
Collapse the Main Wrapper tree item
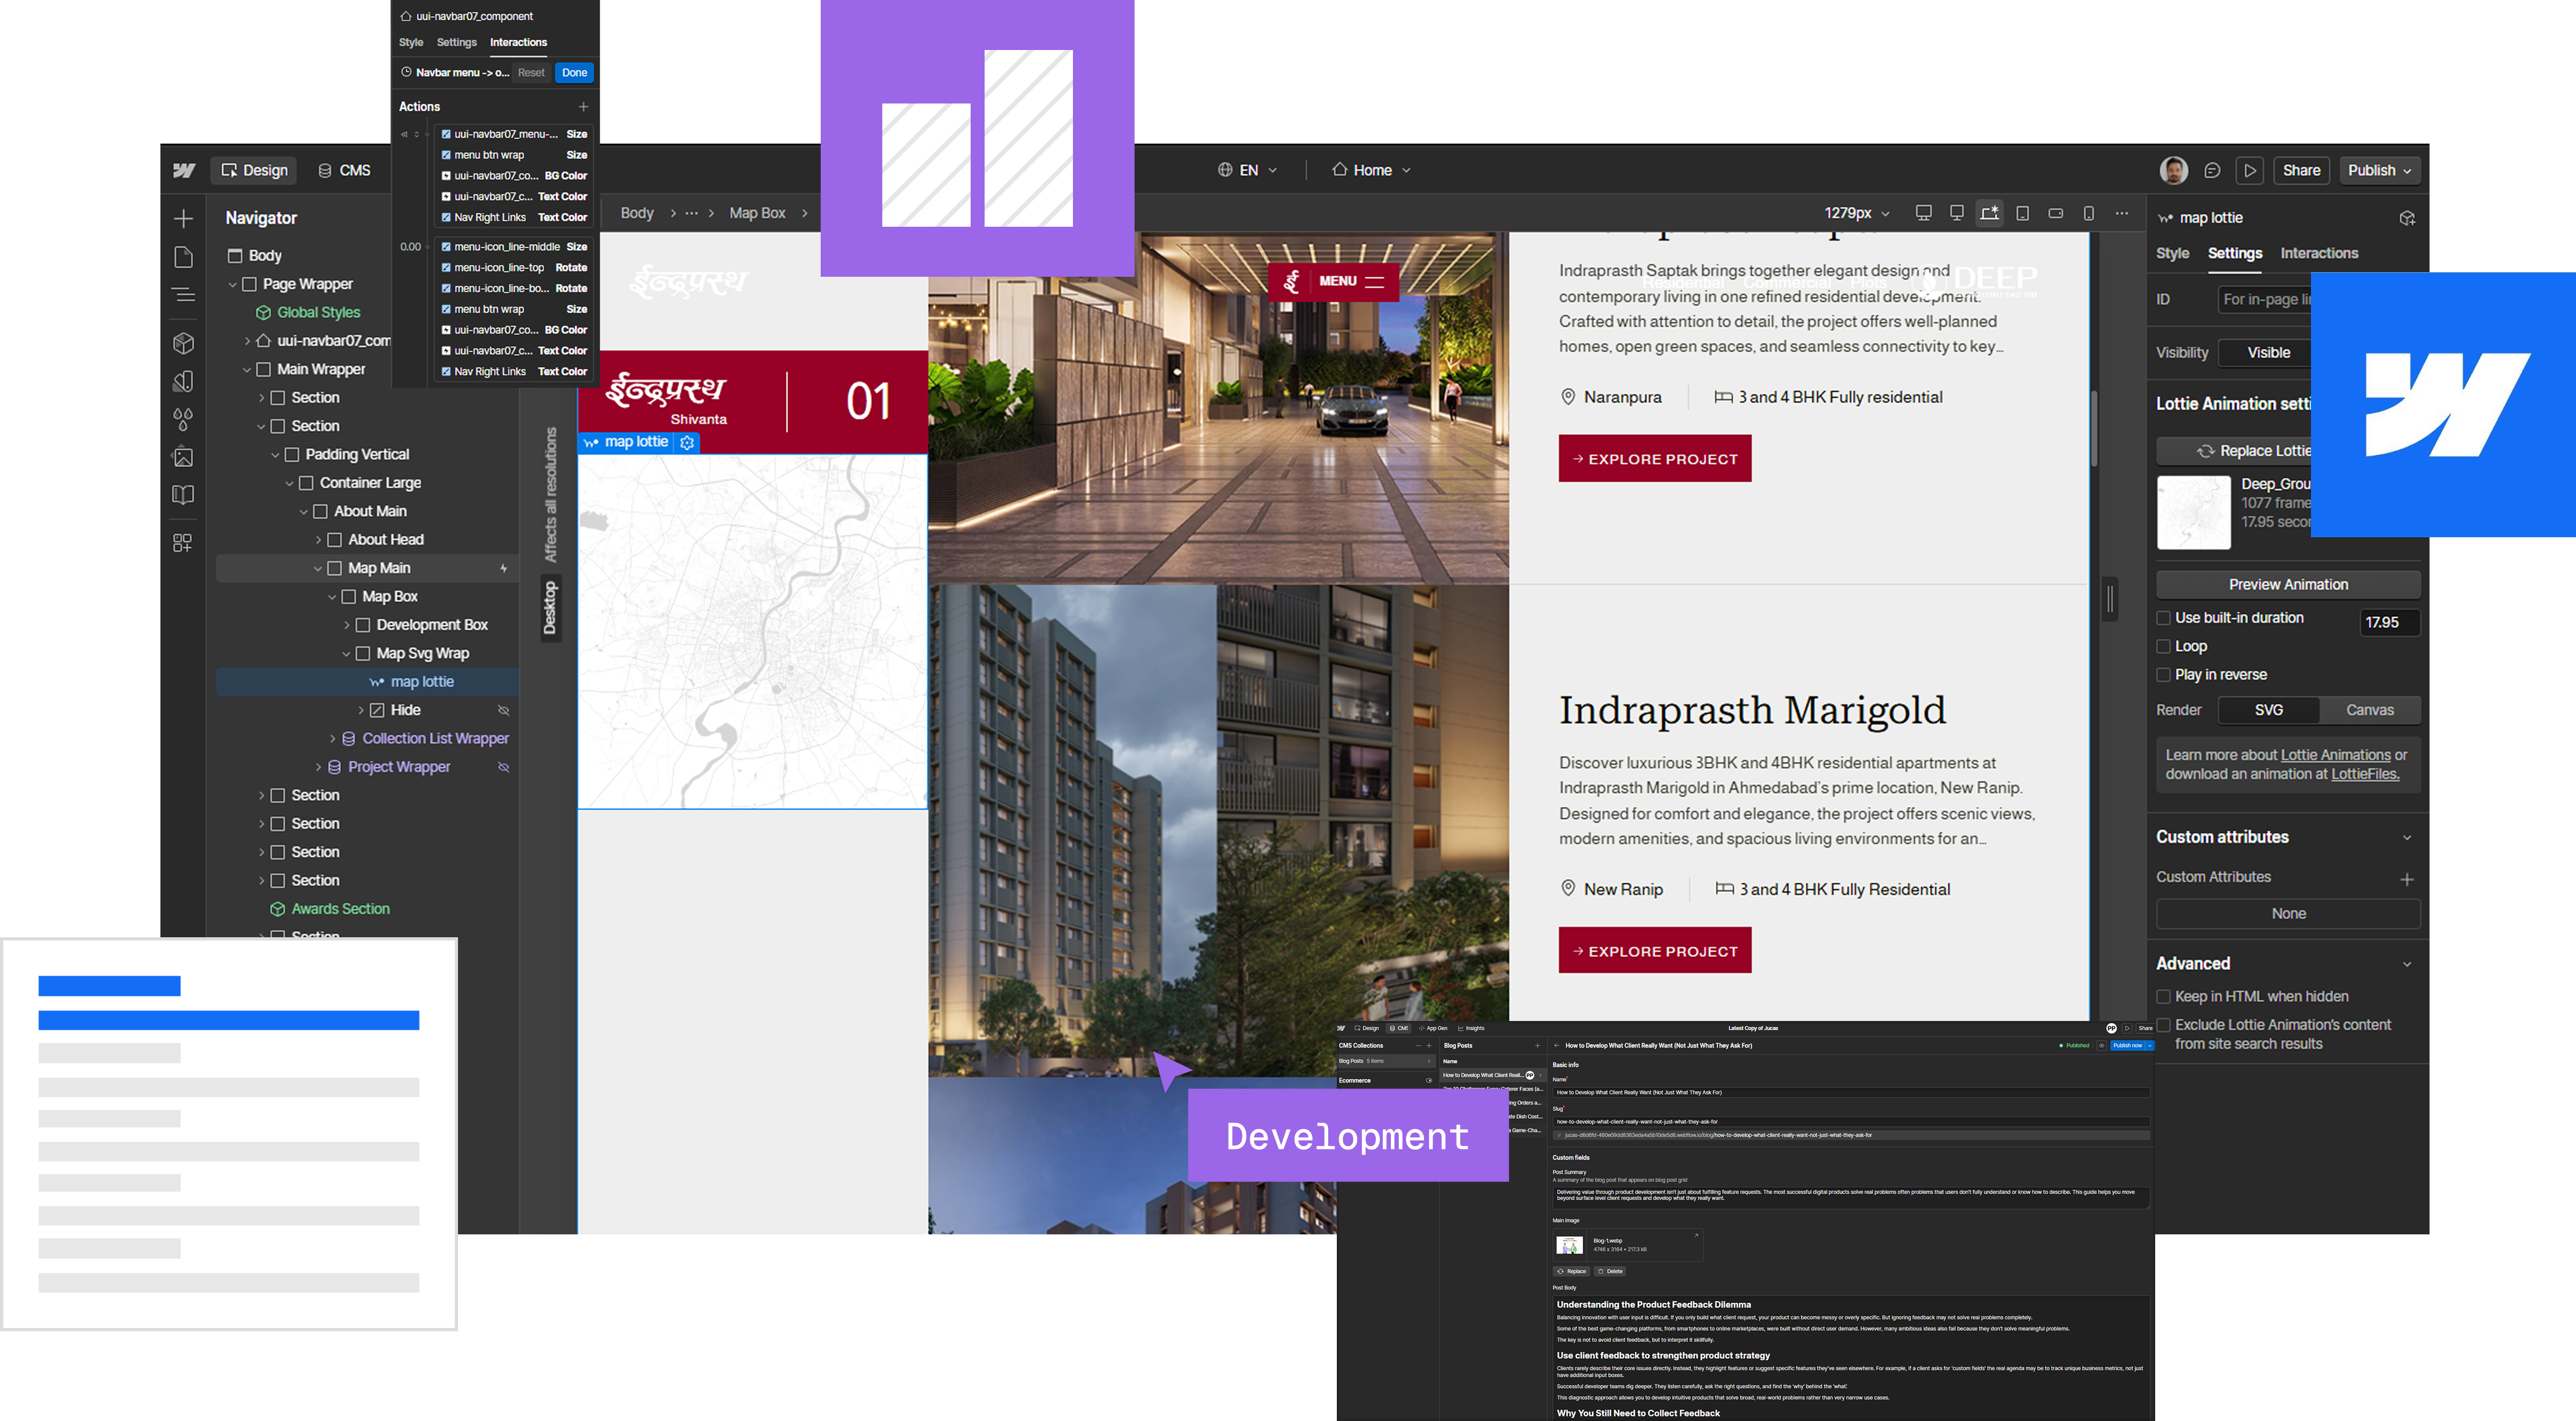point(247,370)
